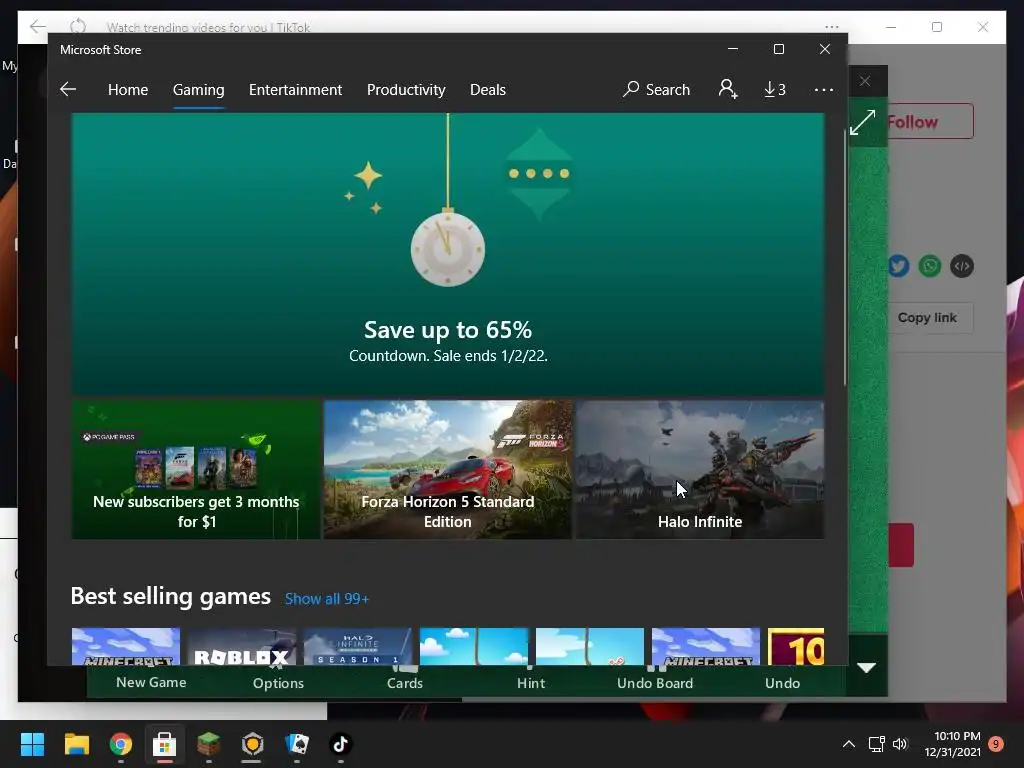The width and height of the screenshot is (1024, 768).
Task: Open the Store's three-dot more menu
Action: click(x=824, y=89)
